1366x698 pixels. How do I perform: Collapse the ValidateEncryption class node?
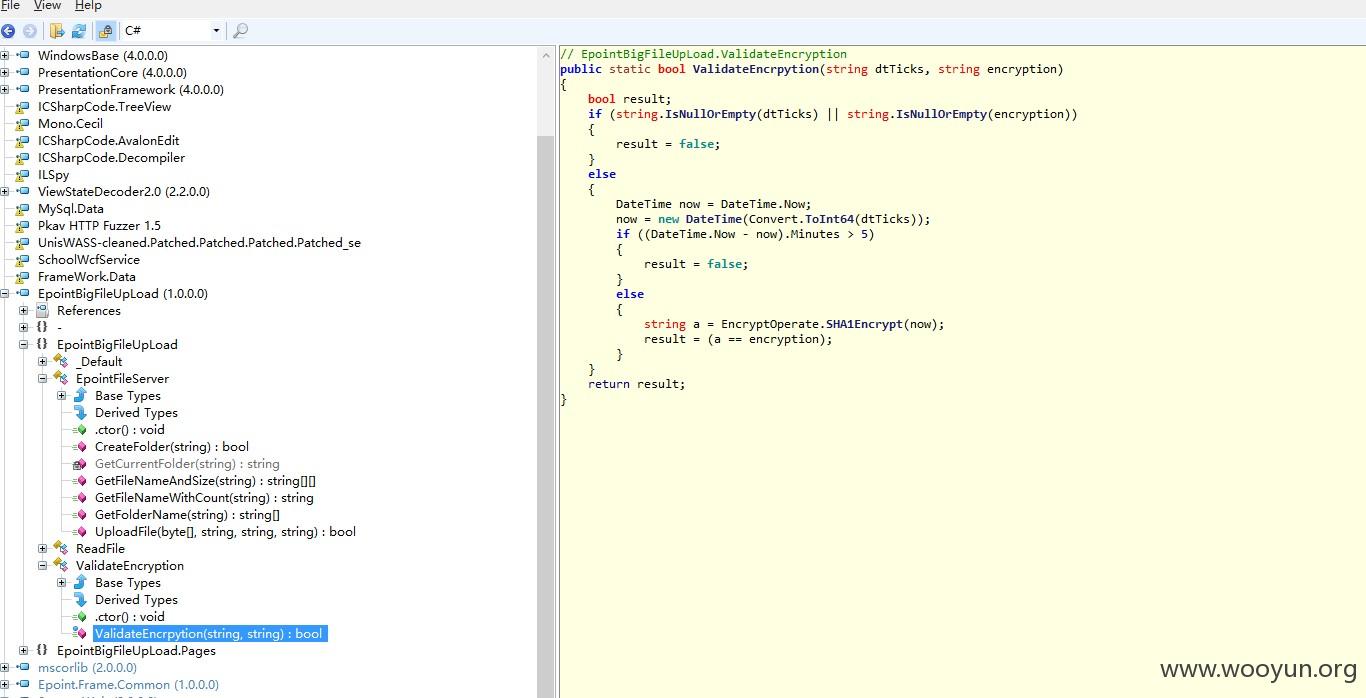pyautogui.click(x=43, y=566)
